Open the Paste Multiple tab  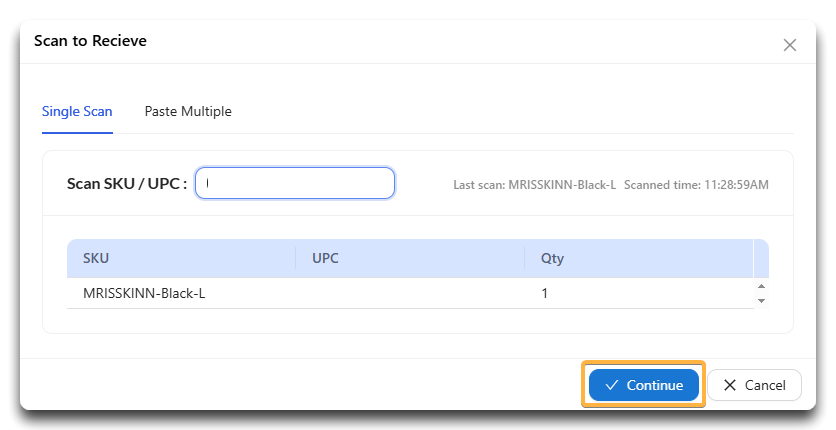[188, 111]
